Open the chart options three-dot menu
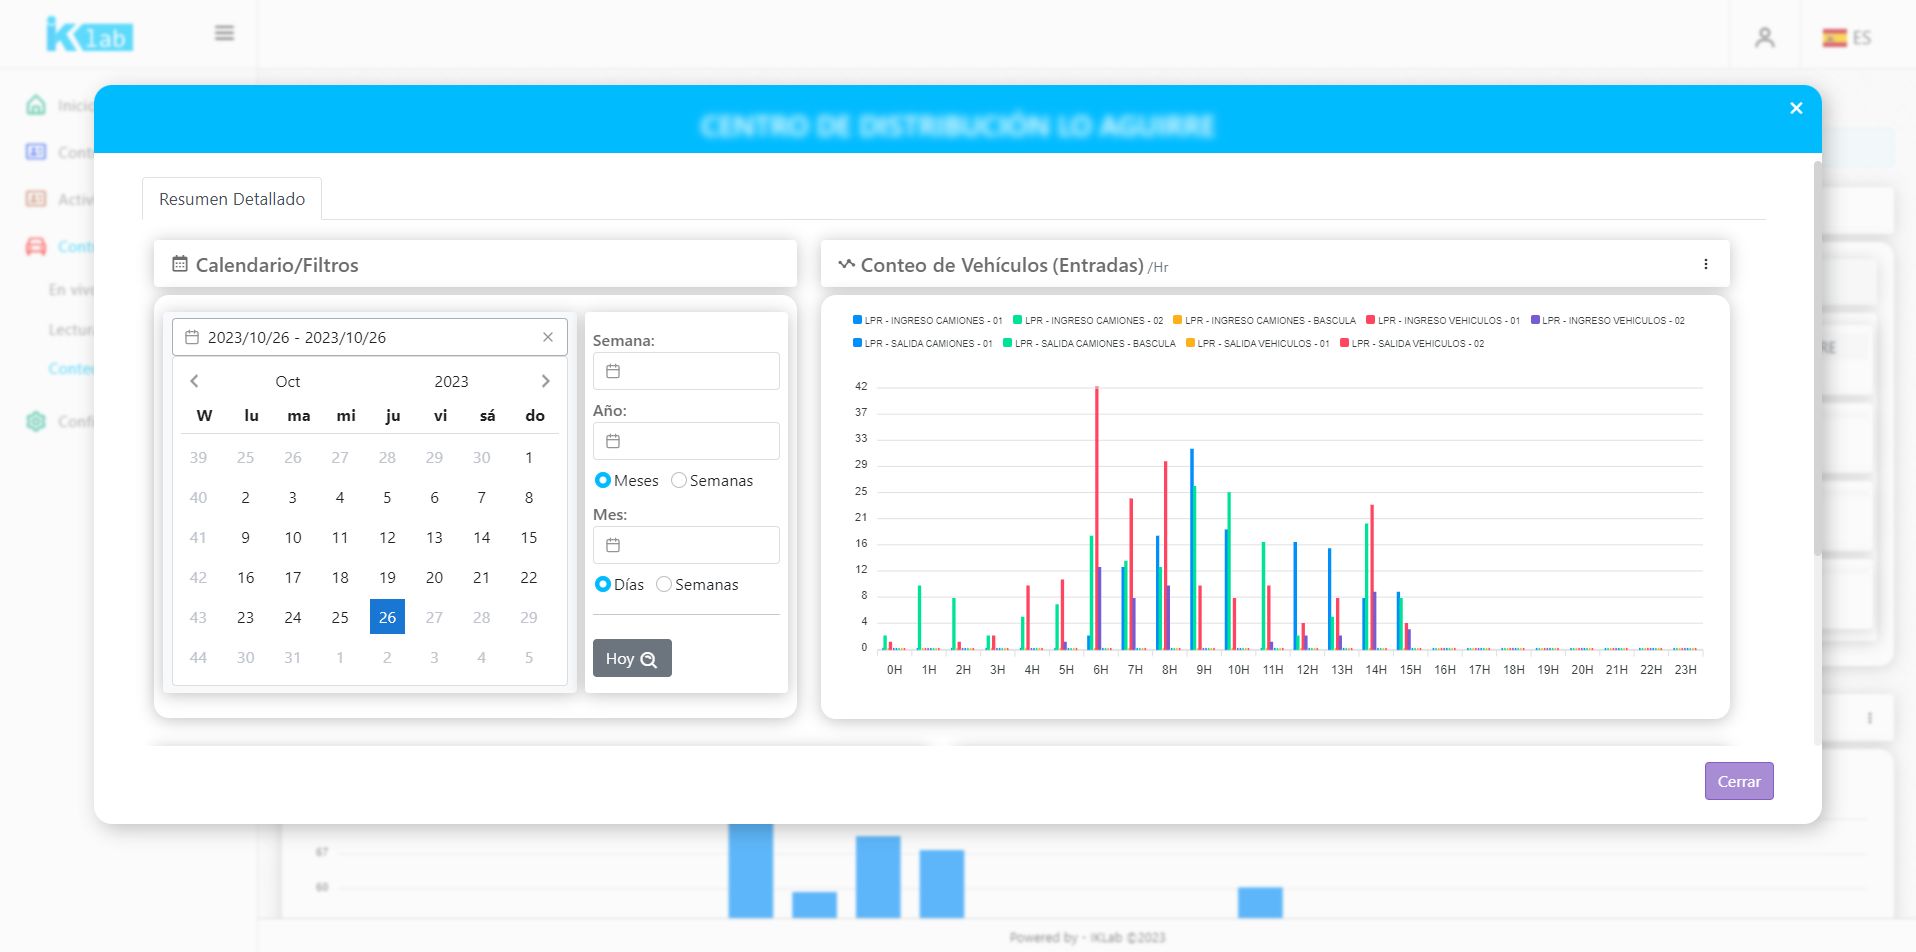1916x952 pixels. coord(1705,265)
